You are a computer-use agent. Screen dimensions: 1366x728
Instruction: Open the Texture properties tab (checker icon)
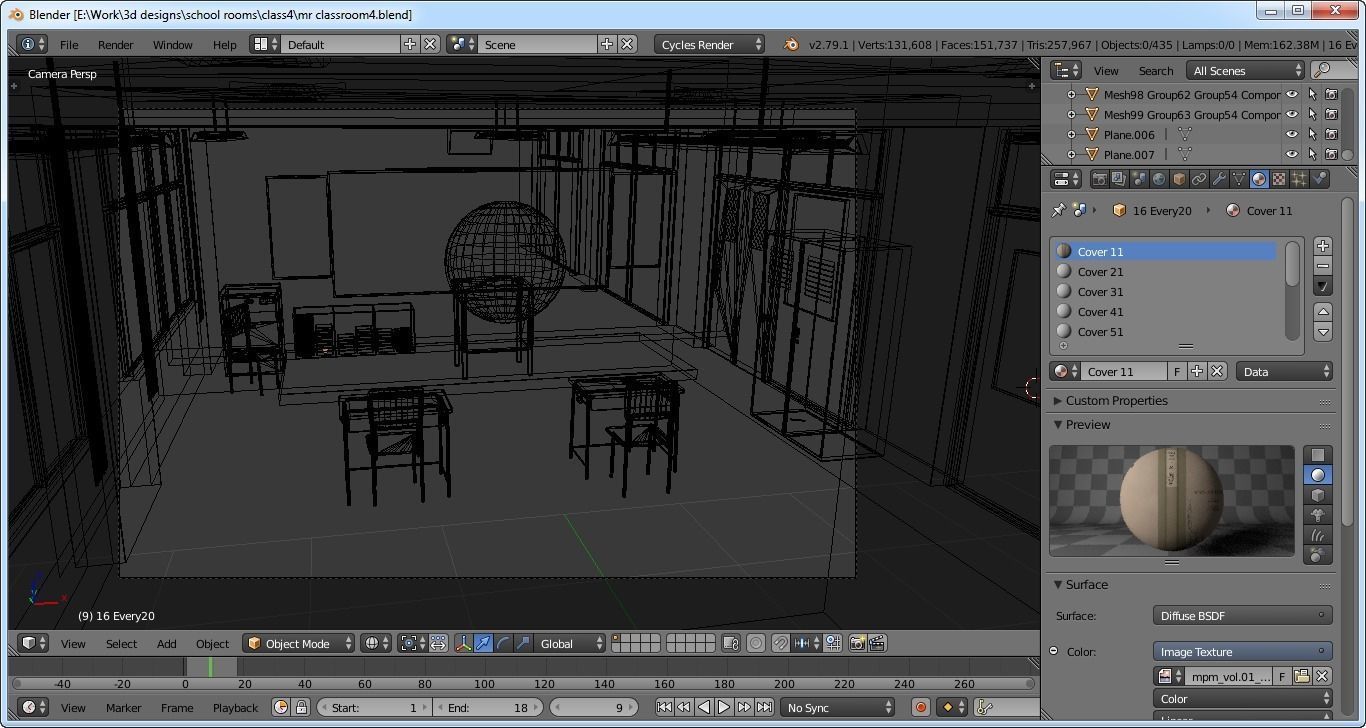point(1279,179)
